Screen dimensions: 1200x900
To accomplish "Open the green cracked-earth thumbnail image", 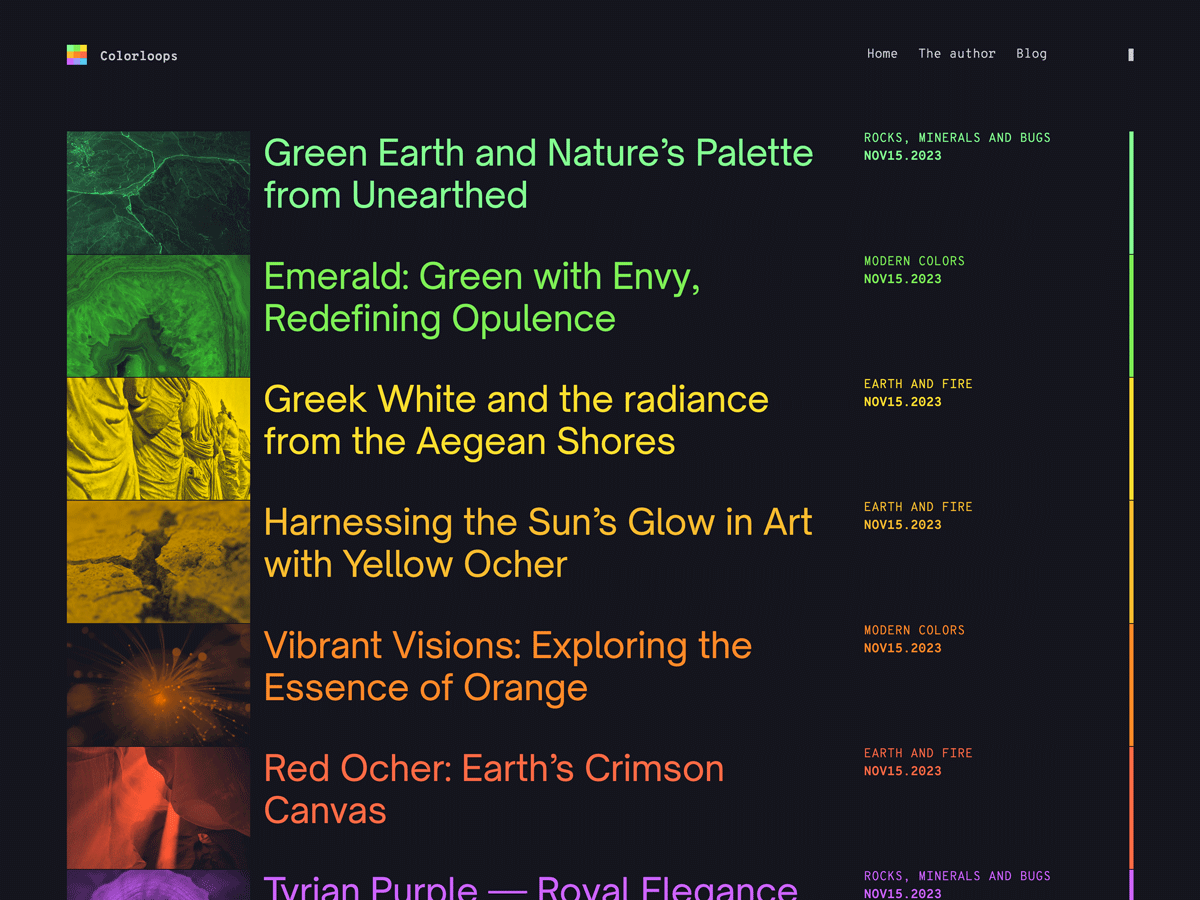I will coord(158,192).
